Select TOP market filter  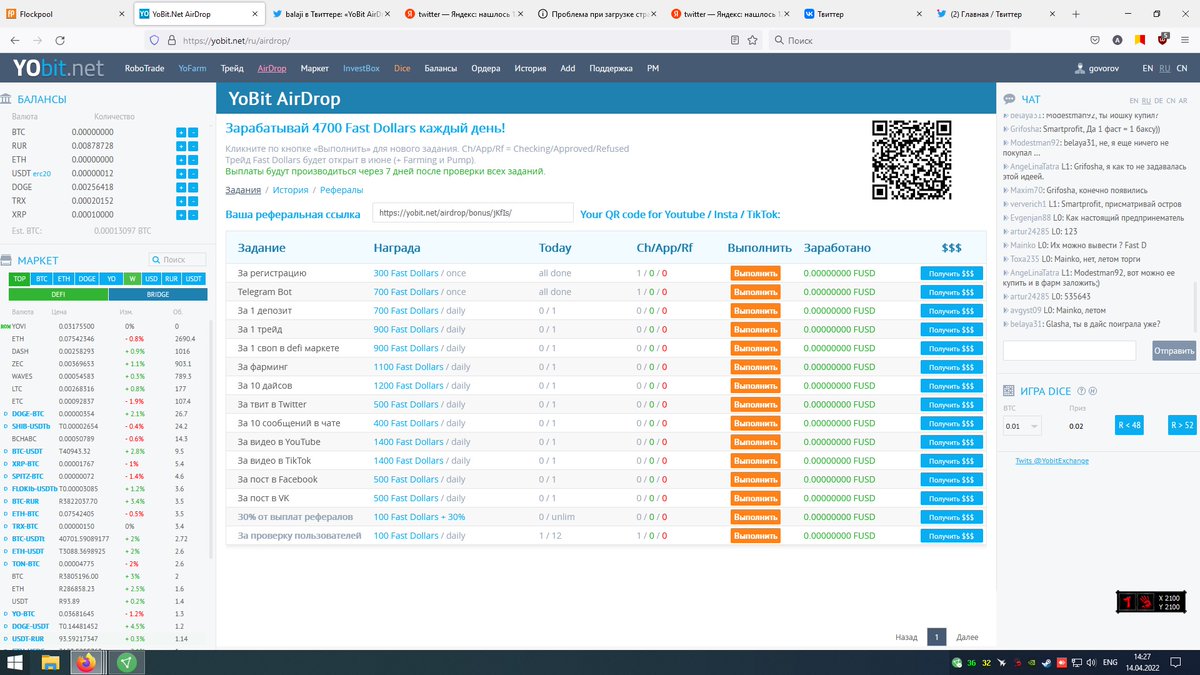coord(20,279)
